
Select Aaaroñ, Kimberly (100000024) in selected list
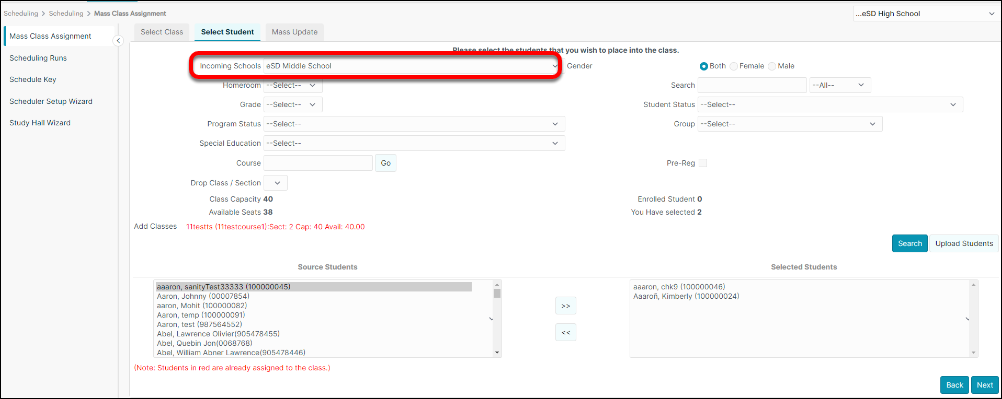point(686,296)
